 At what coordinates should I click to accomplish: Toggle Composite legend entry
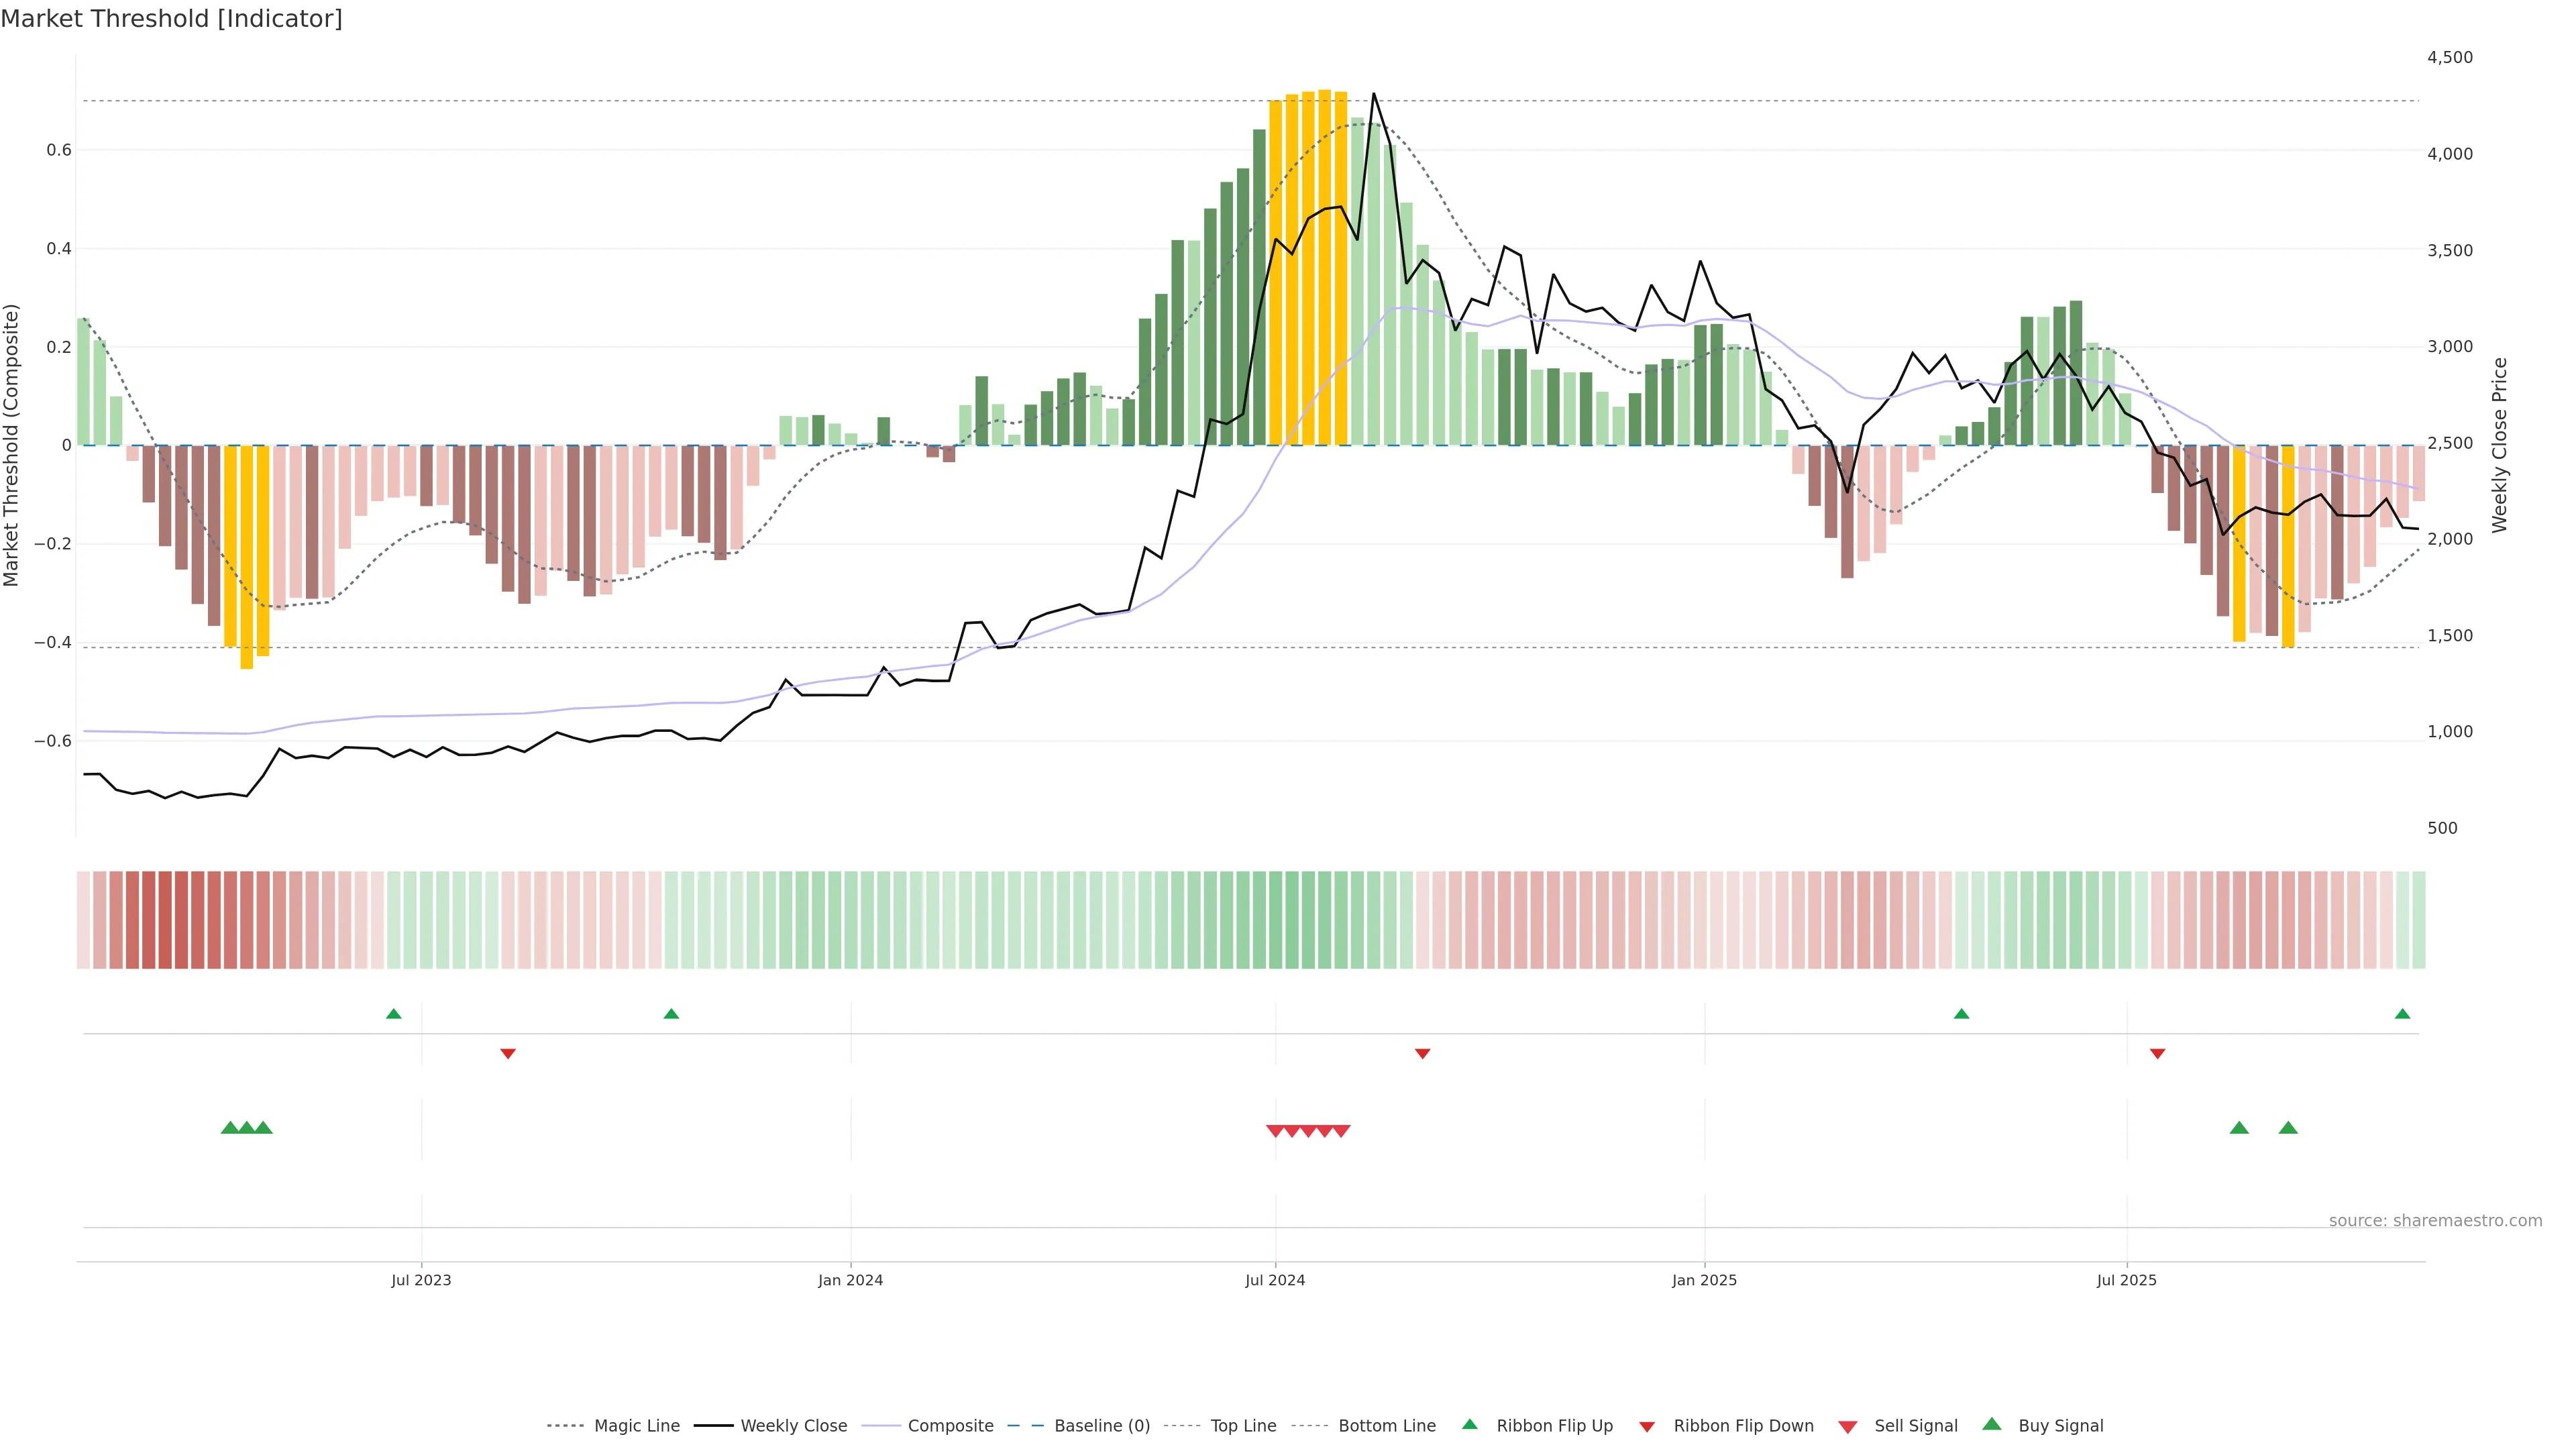(950, 1425)
